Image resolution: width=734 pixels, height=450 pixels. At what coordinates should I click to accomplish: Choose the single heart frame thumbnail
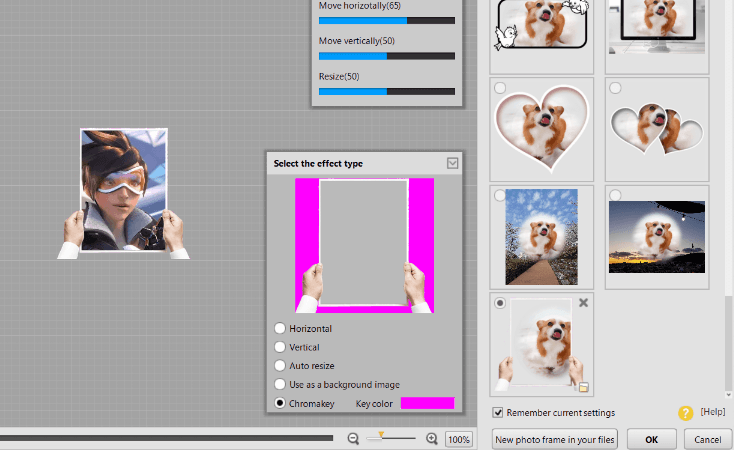pos(542,129)
